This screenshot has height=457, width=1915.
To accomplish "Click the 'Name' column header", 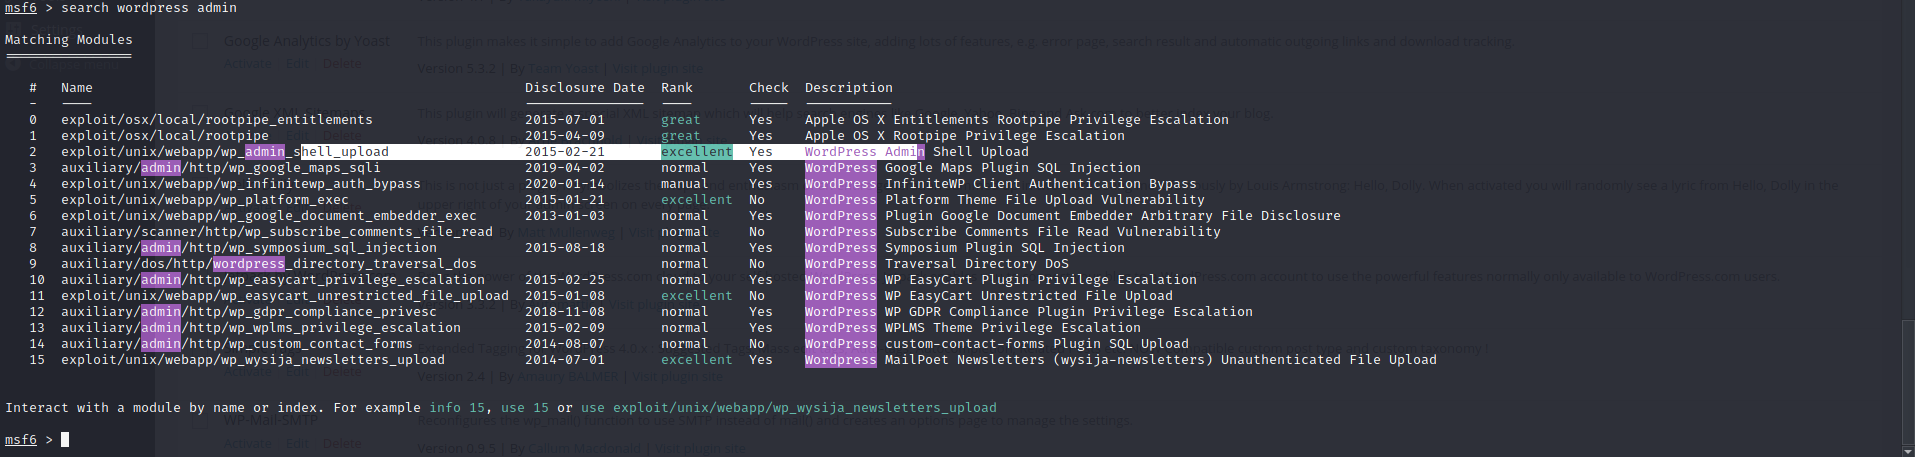I will [77, 88].
